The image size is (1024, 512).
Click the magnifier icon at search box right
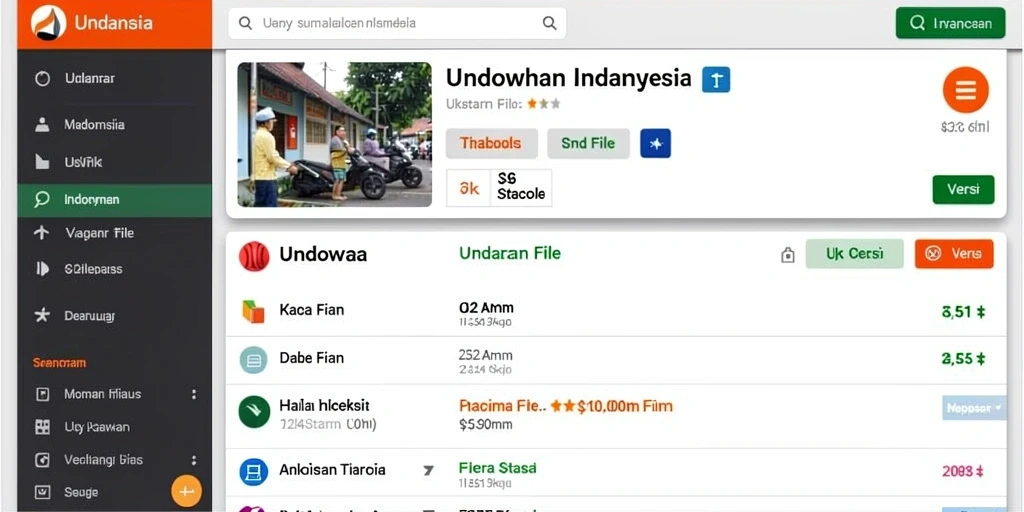click(x=549, y=23)
